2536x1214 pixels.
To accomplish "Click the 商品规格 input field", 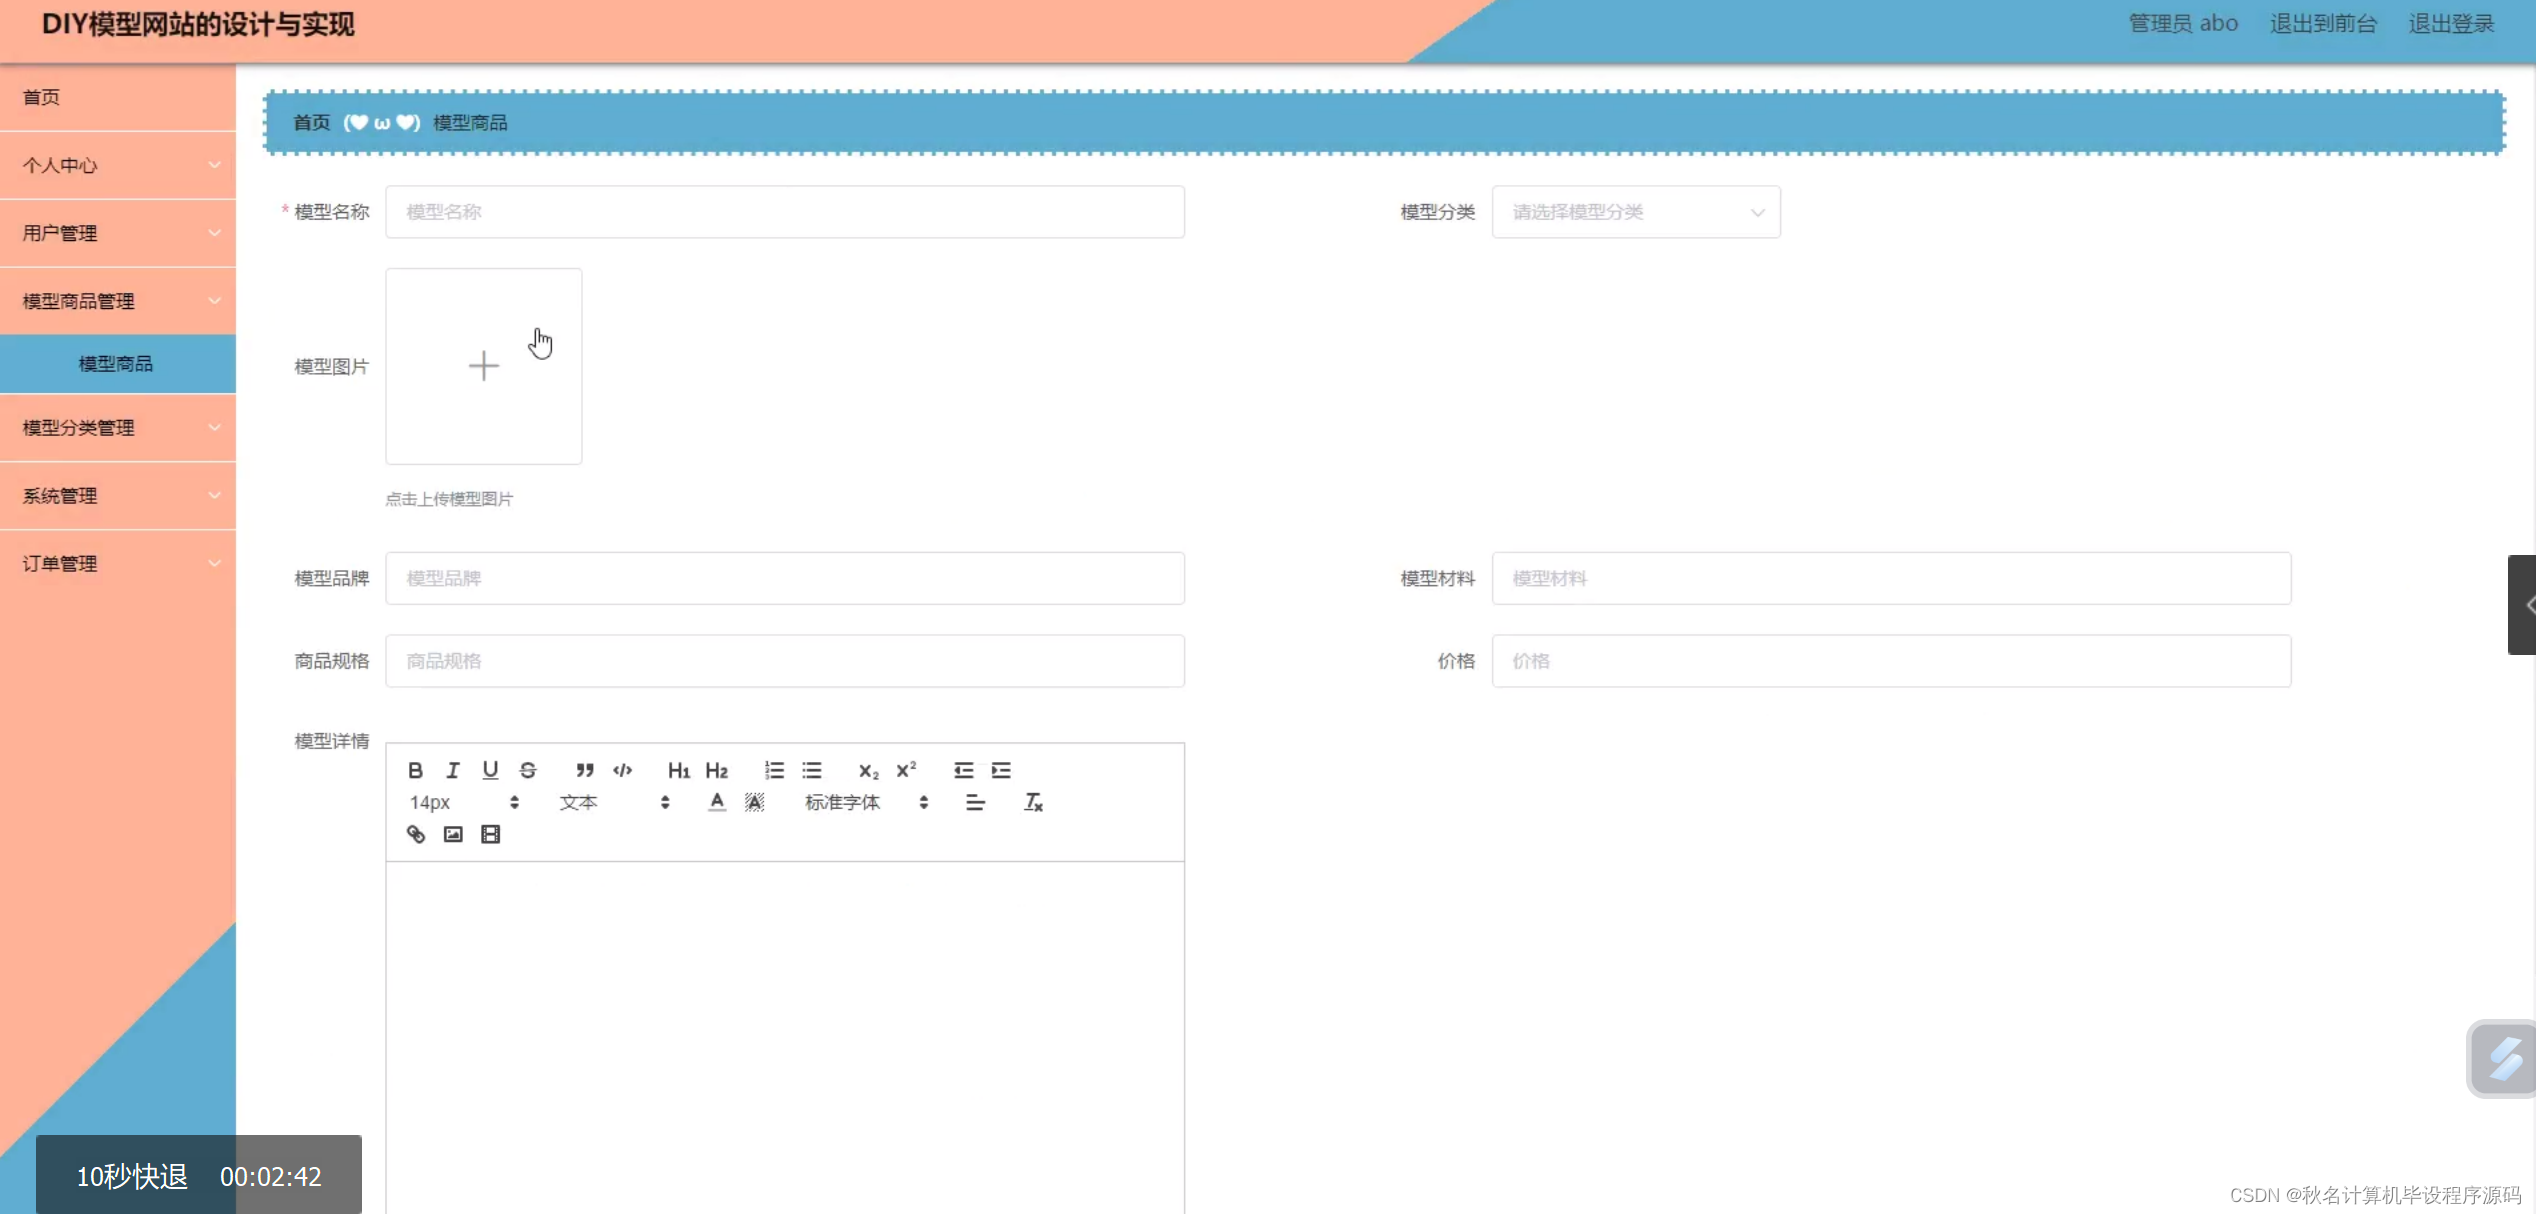I will (785, 661).
